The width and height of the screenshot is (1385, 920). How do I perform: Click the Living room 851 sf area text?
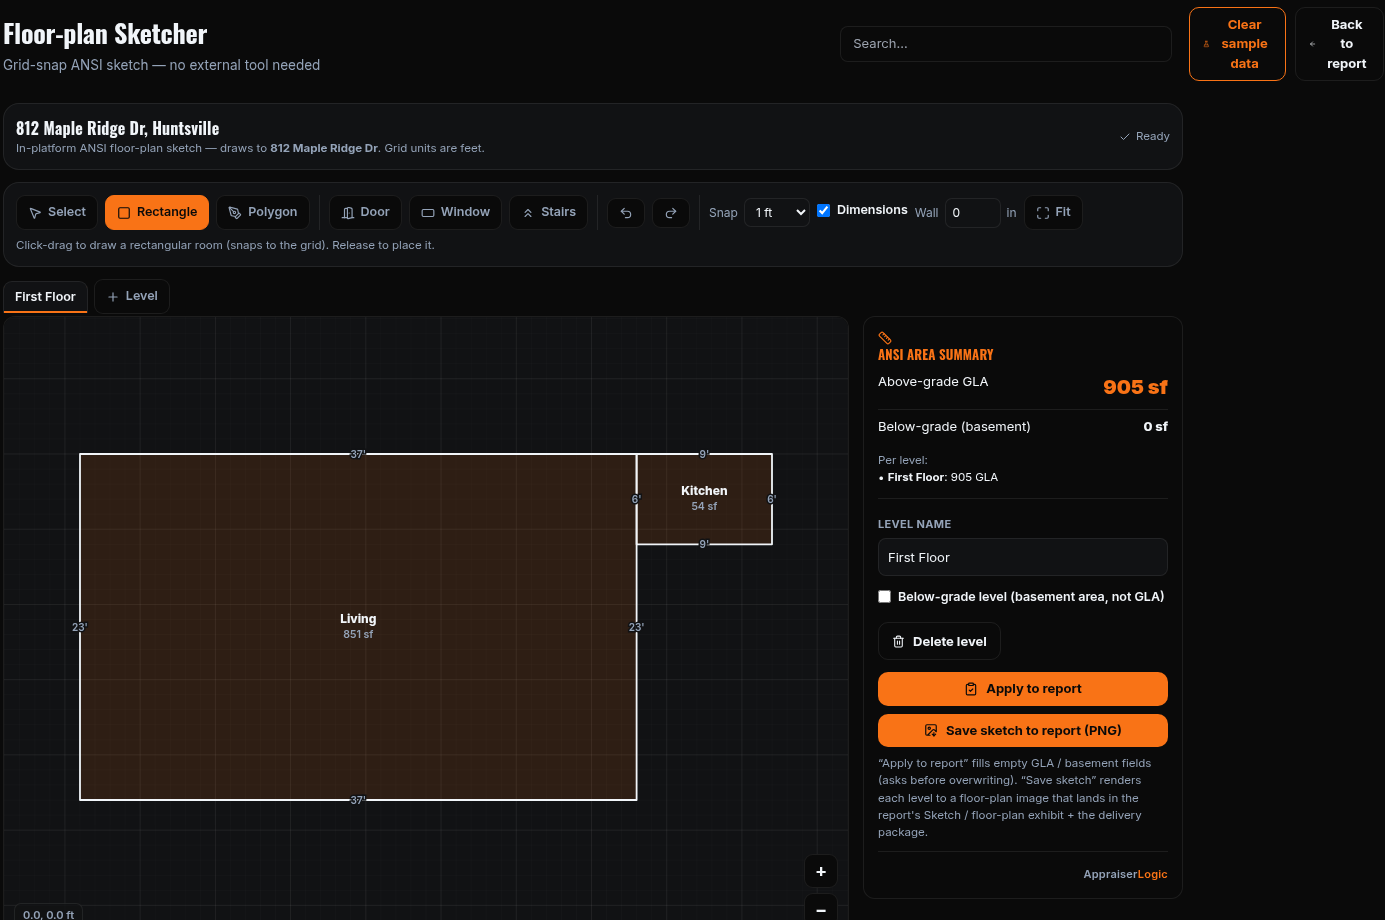(358, 634)
